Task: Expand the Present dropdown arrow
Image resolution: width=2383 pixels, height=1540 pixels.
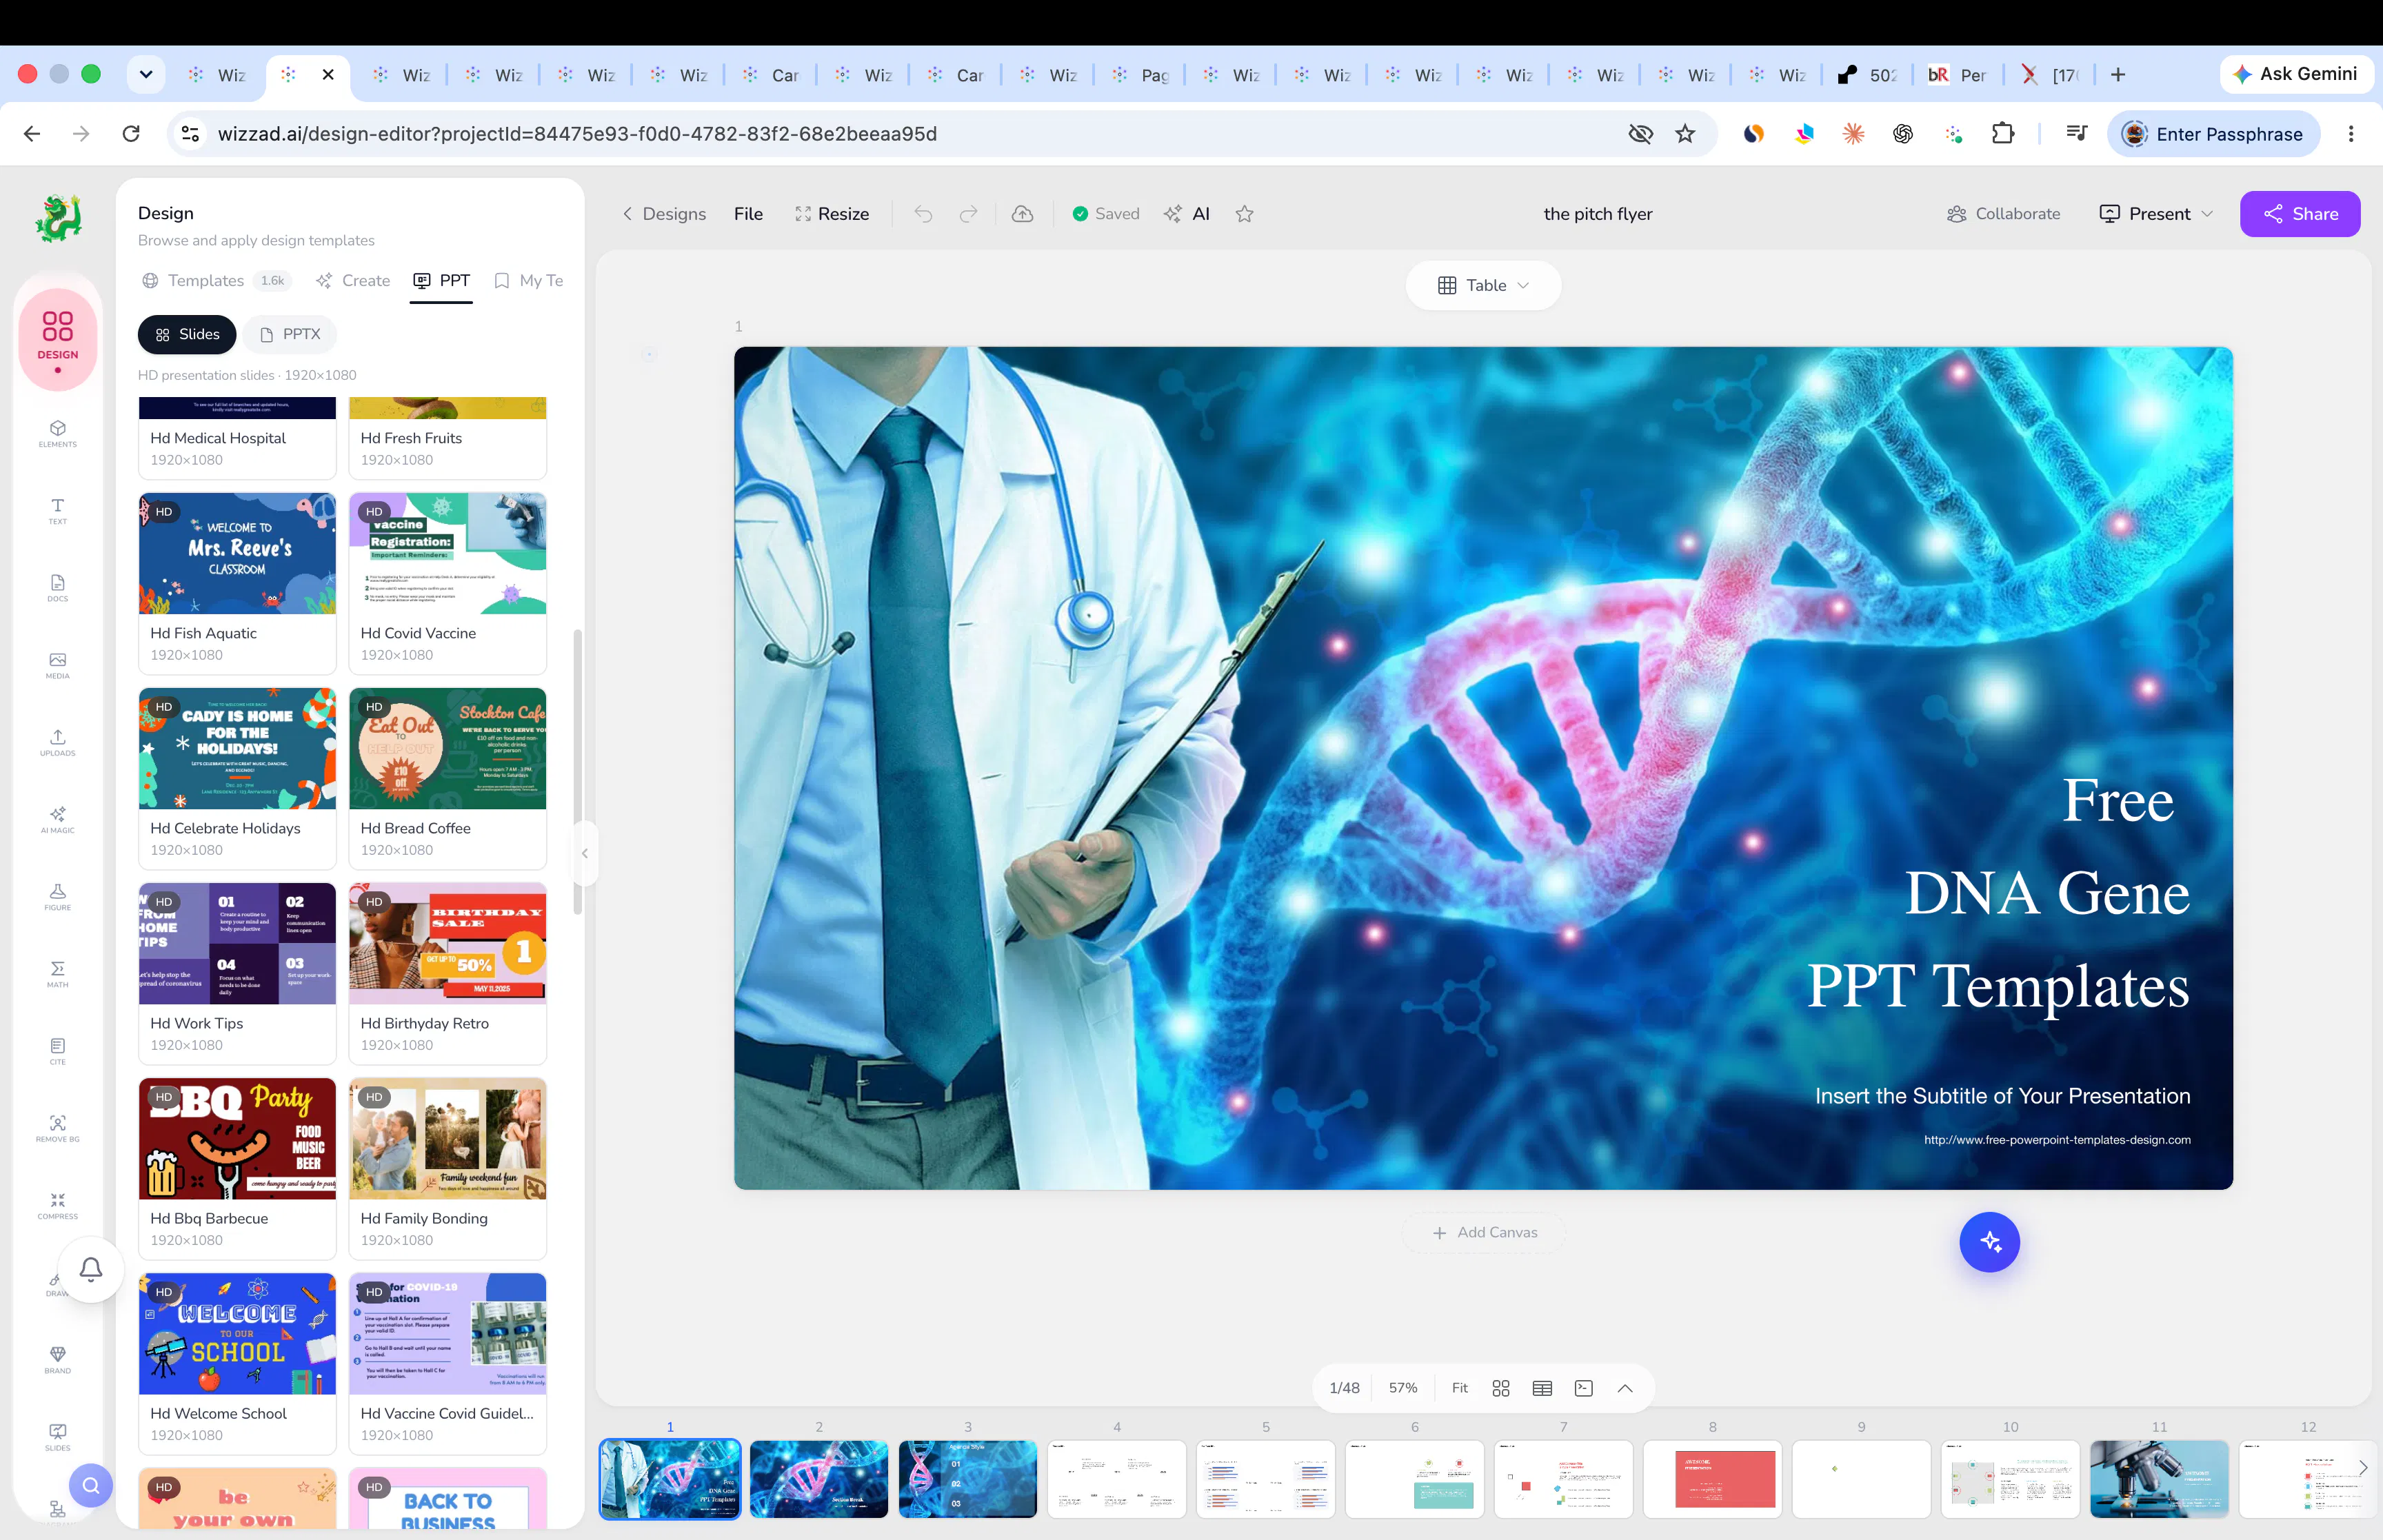Action: coord(2207,214)
